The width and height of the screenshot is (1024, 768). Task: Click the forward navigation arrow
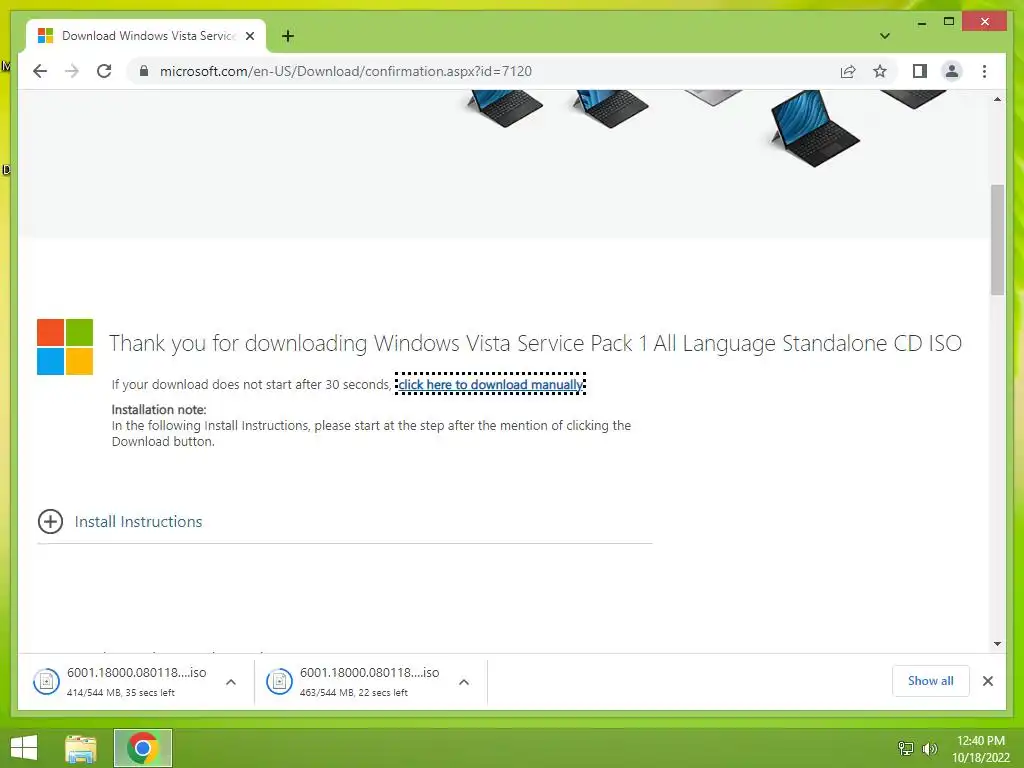[72, 71]
